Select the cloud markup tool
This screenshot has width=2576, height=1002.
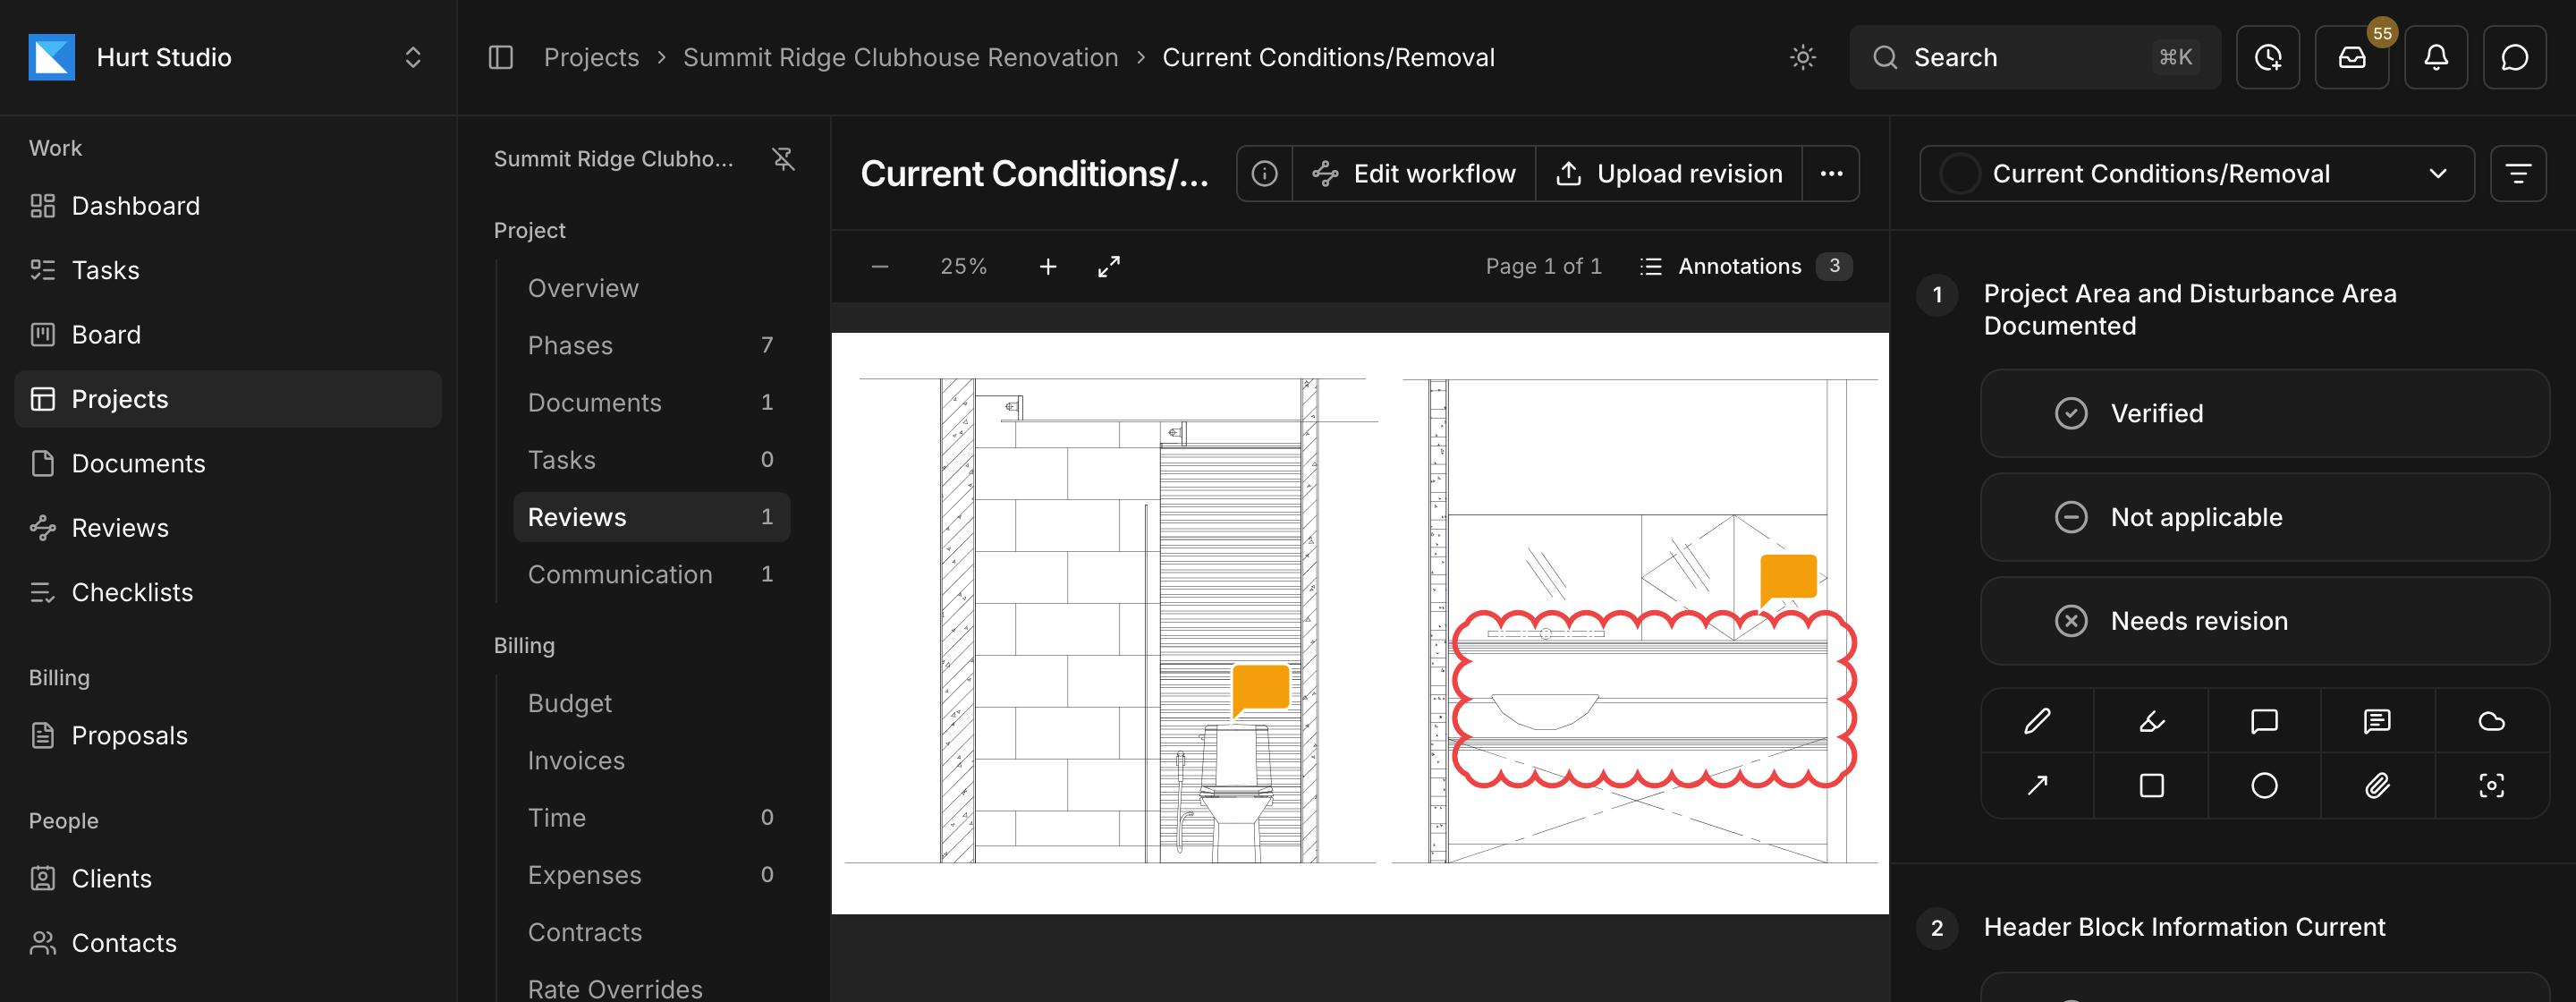pos(2491,721)
